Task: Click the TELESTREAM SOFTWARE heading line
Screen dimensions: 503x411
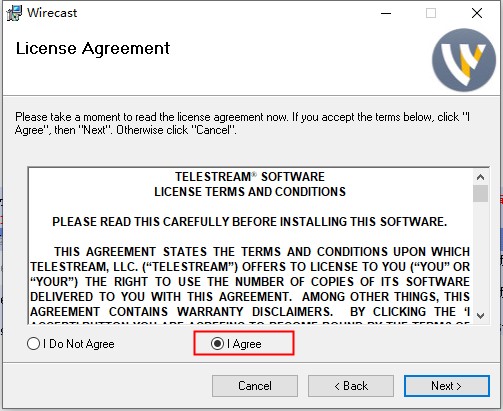Action: coord(250,177)
